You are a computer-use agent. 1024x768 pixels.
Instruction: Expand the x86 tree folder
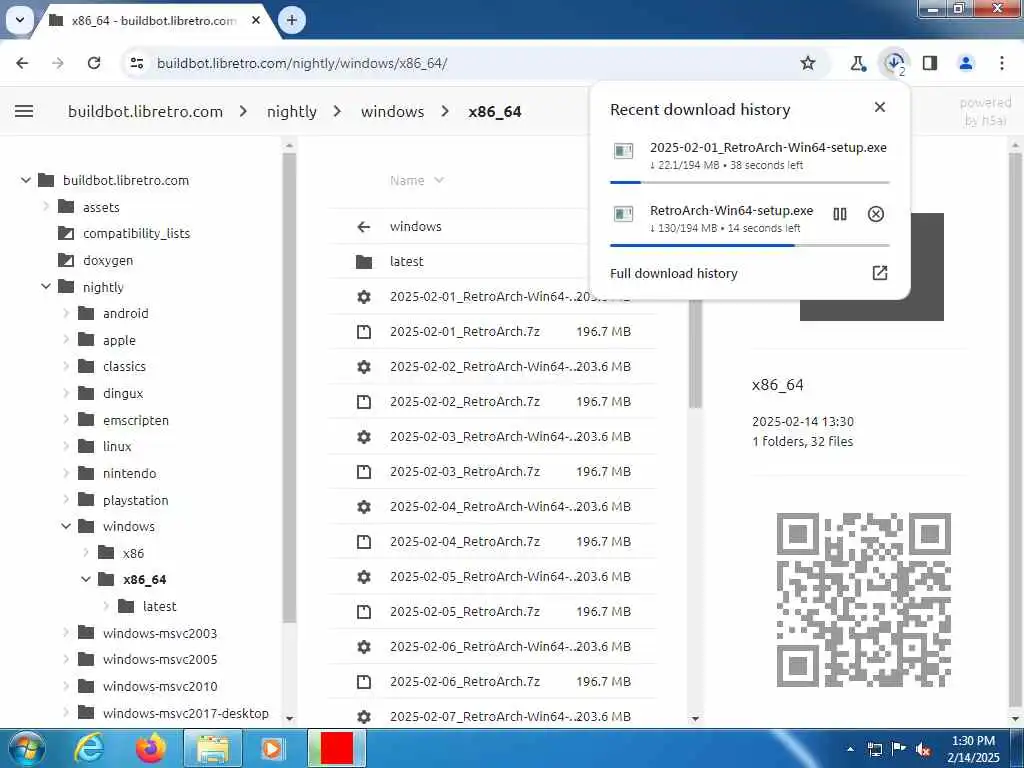(86, 552)
